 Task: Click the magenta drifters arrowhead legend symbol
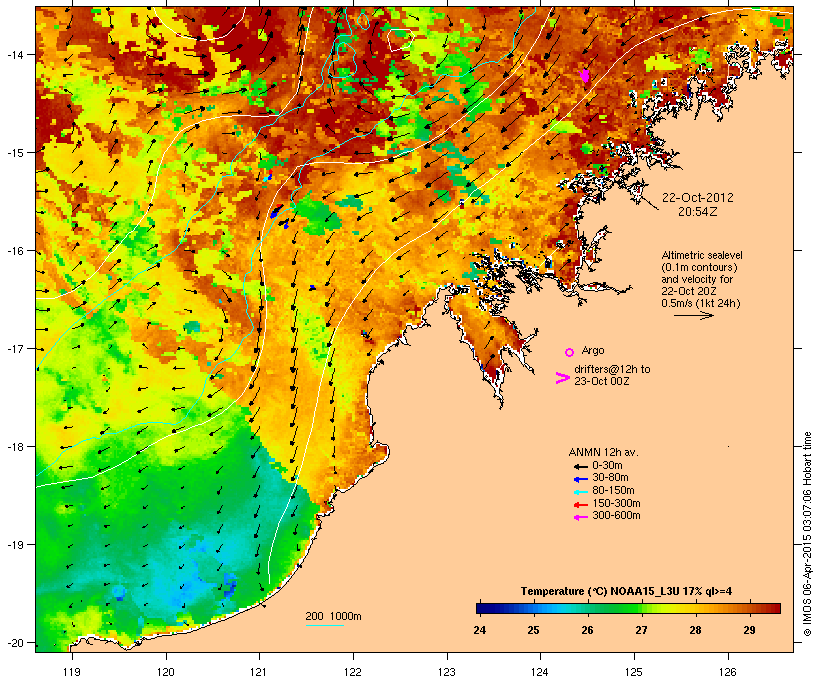pos(562,378)
